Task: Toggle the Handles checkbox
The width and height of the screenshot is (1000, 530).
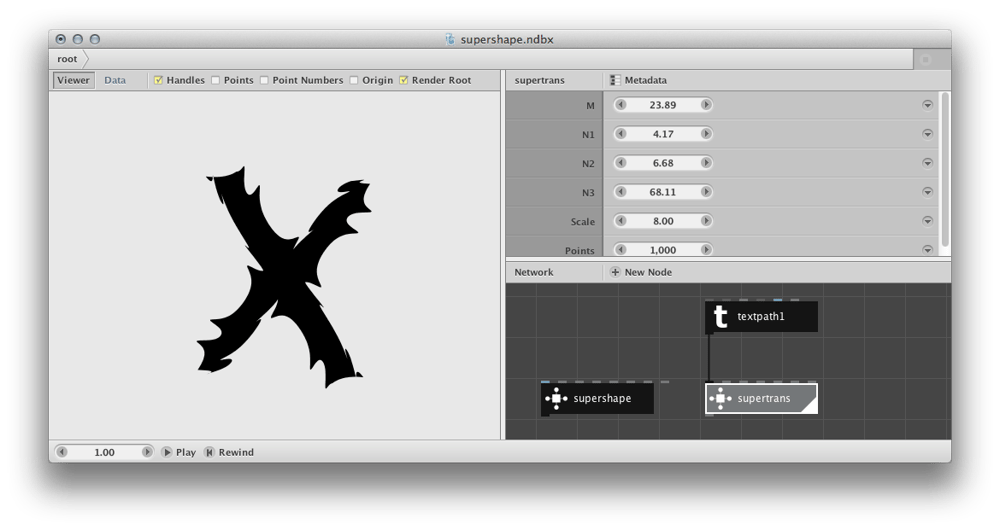Action: tap(158, 80)
